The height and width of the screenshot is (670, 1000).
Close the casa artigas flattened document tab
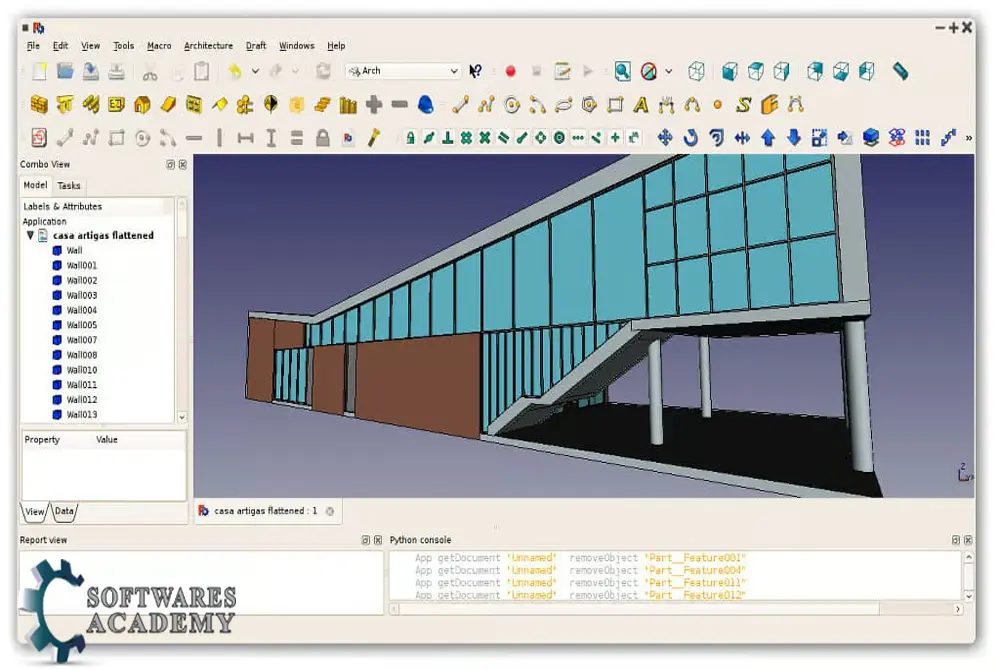[x=330, y=511]
